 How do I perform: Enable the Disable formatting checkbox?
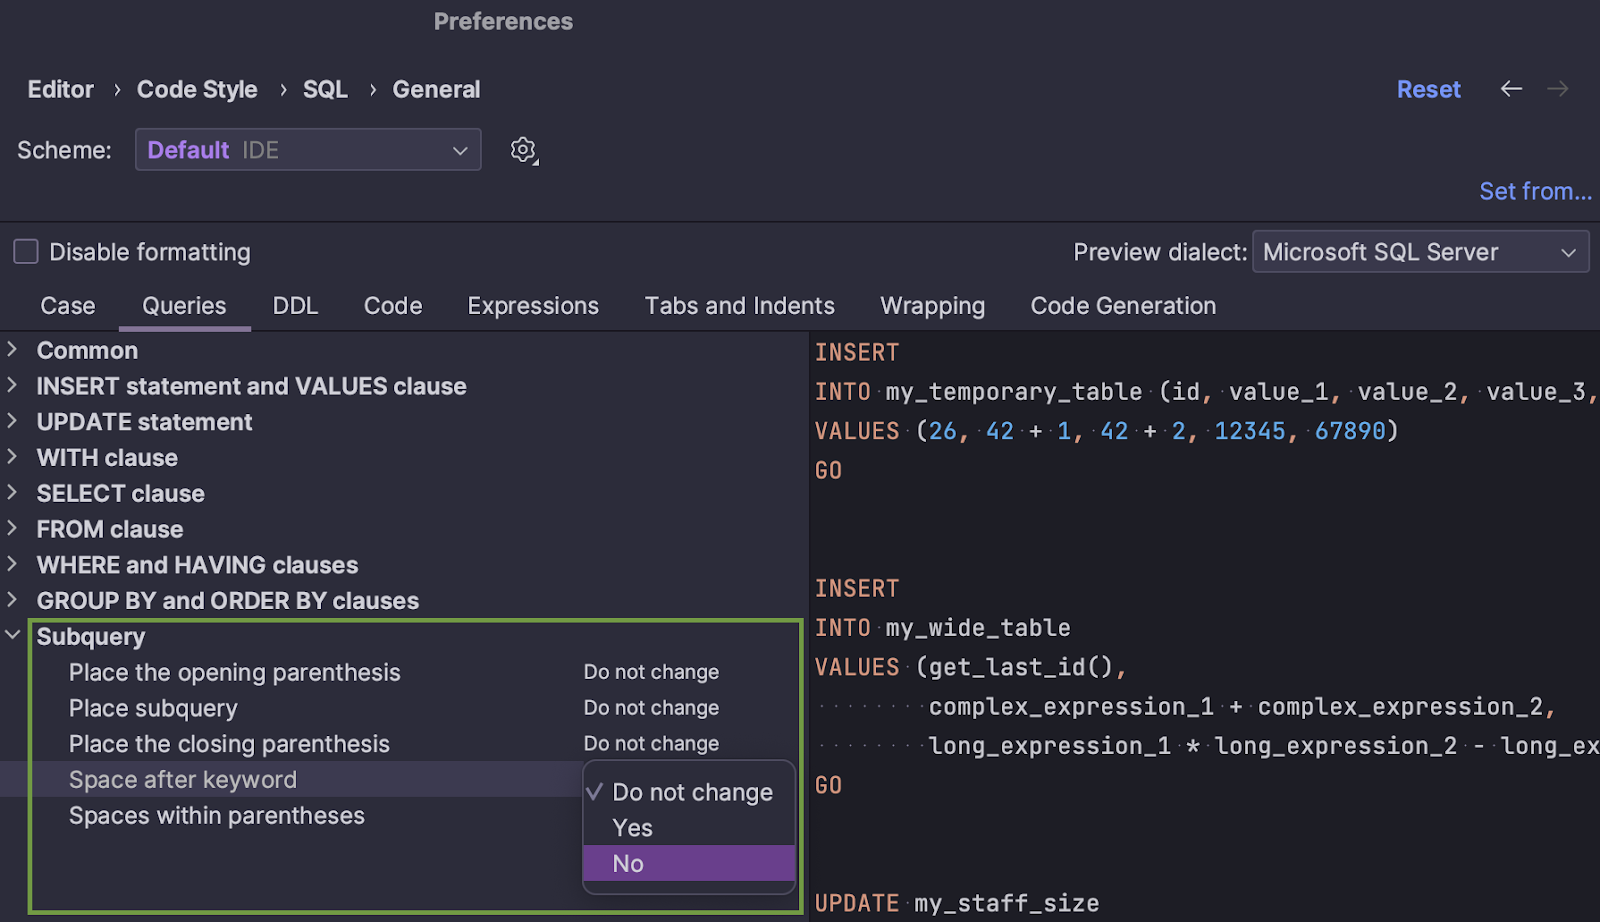click(26, 252)
